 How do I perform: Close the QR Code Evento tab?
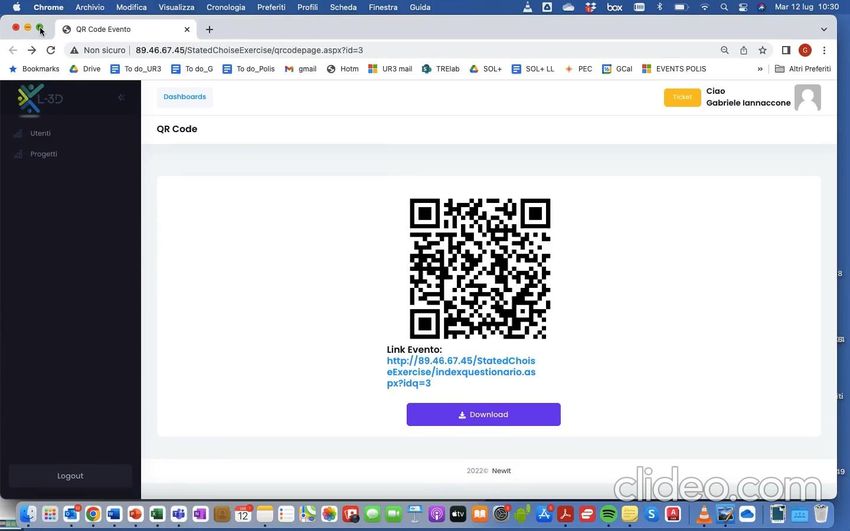tap(187, 29)
